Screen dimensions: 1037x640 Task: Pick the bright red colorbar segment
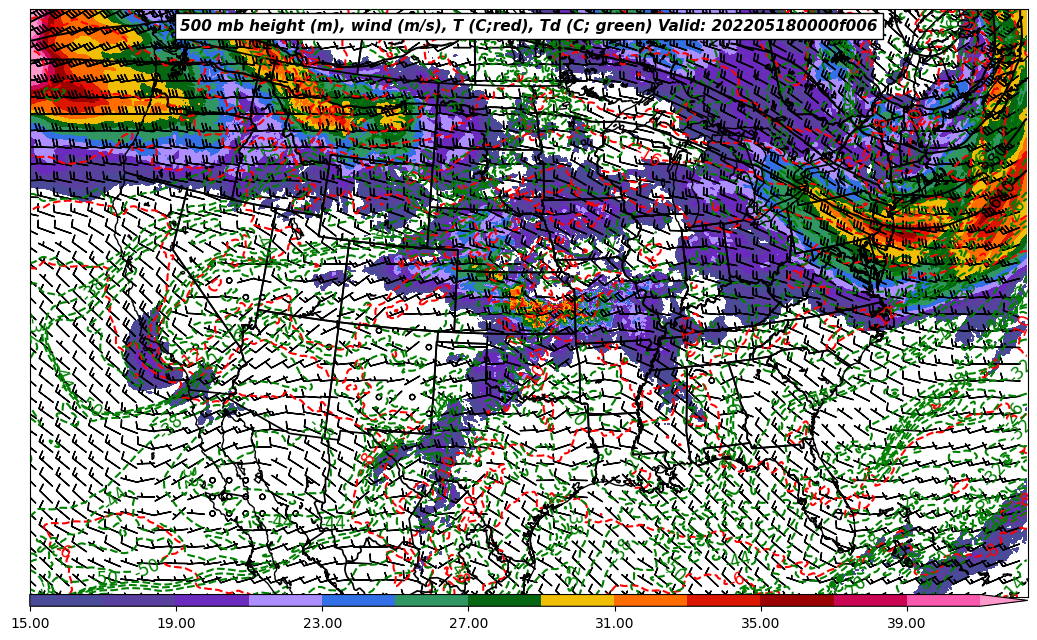723,601
